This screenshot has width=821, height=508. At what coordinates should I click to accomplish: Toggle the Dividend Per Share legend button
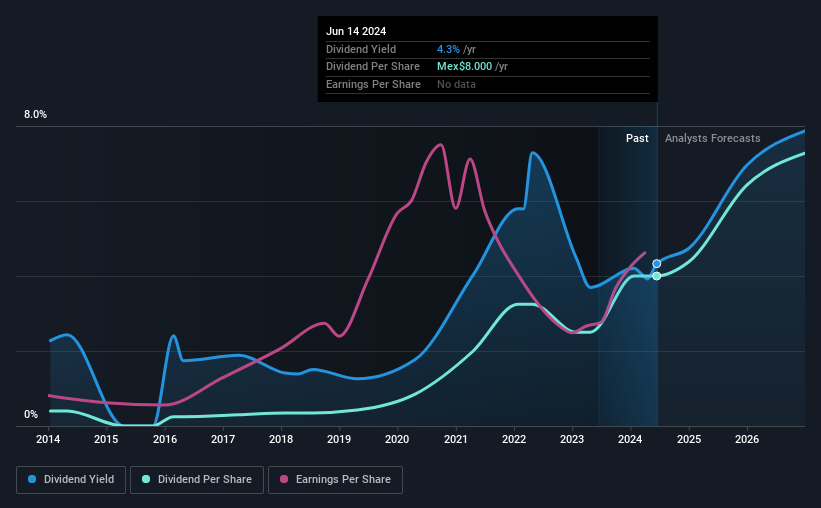coord(197,480)
